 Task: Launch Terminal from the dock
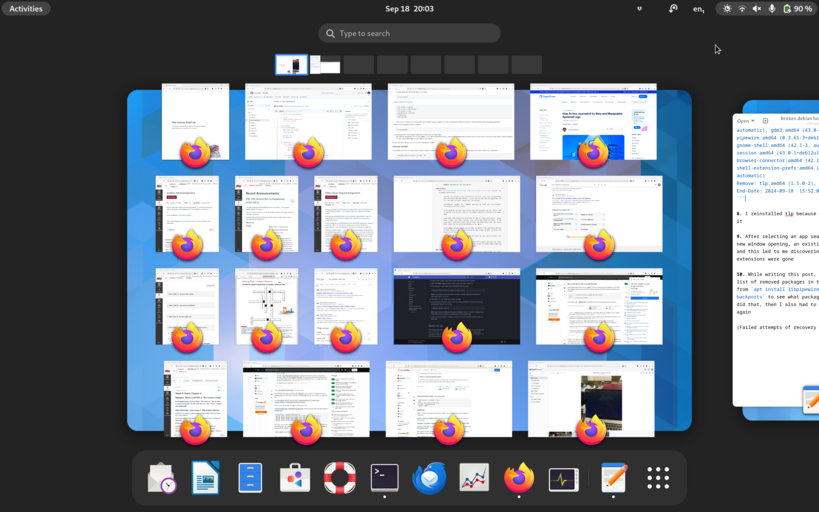(x=385, y=478)
